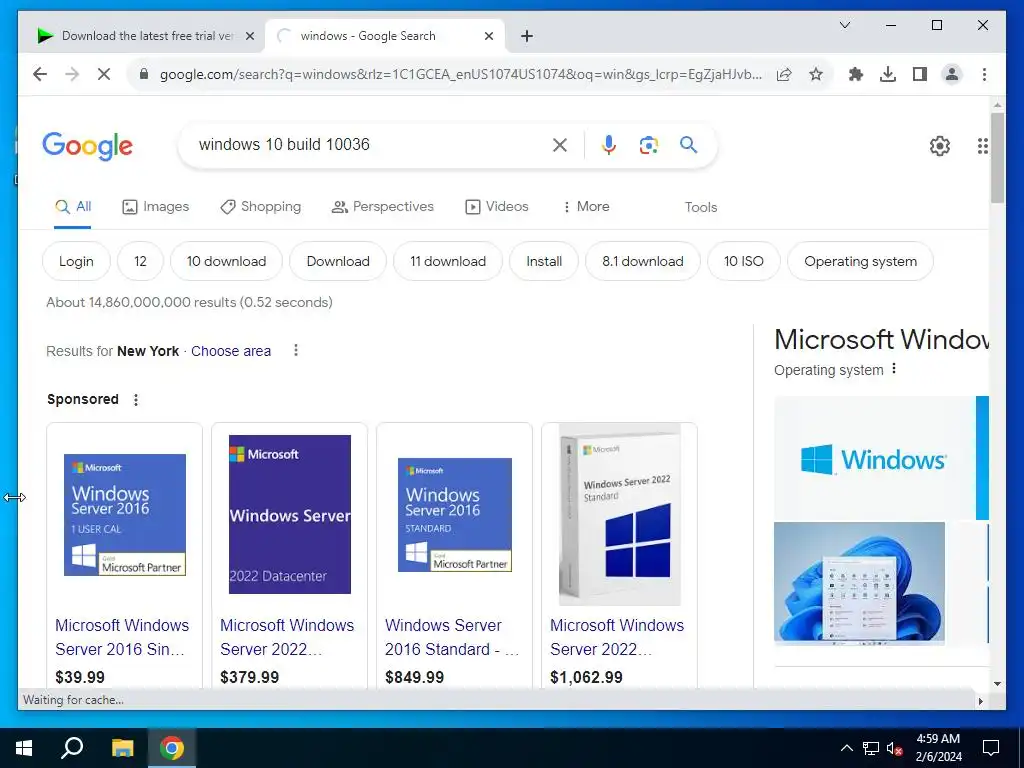This screenshot has width=1024, height=768.
Task: Select the Download suggestion chip
Action: coord(338,261)
